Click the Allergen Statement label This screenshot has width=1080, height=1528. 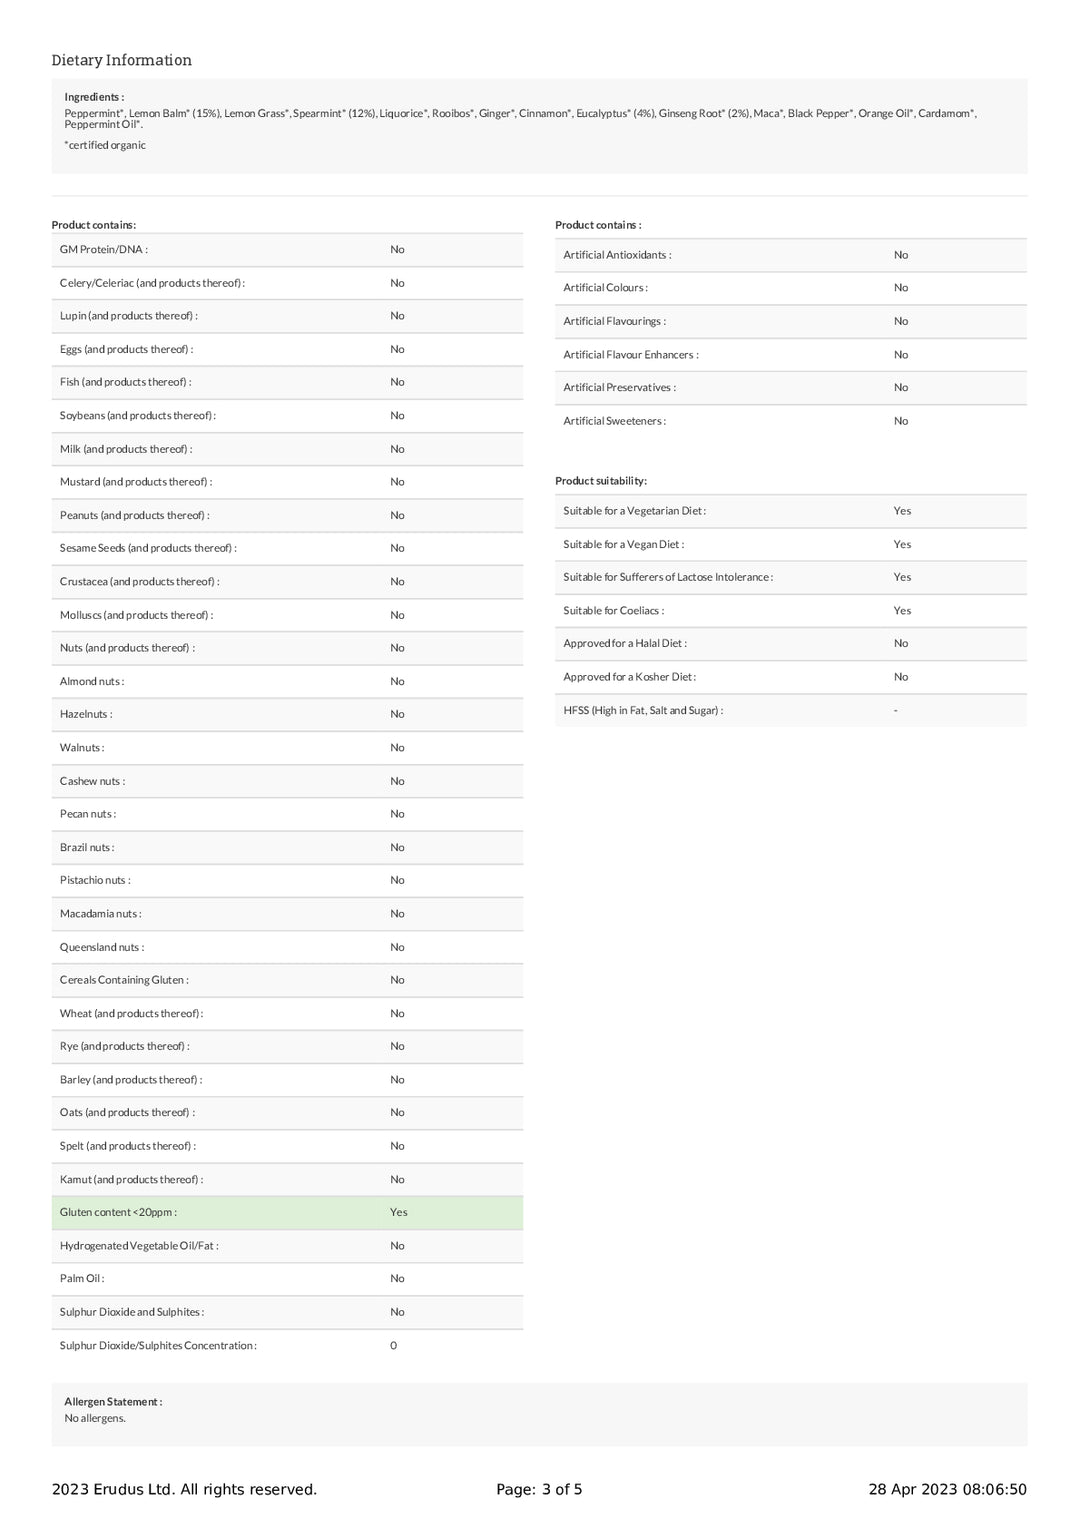[x=113, y=1401]
